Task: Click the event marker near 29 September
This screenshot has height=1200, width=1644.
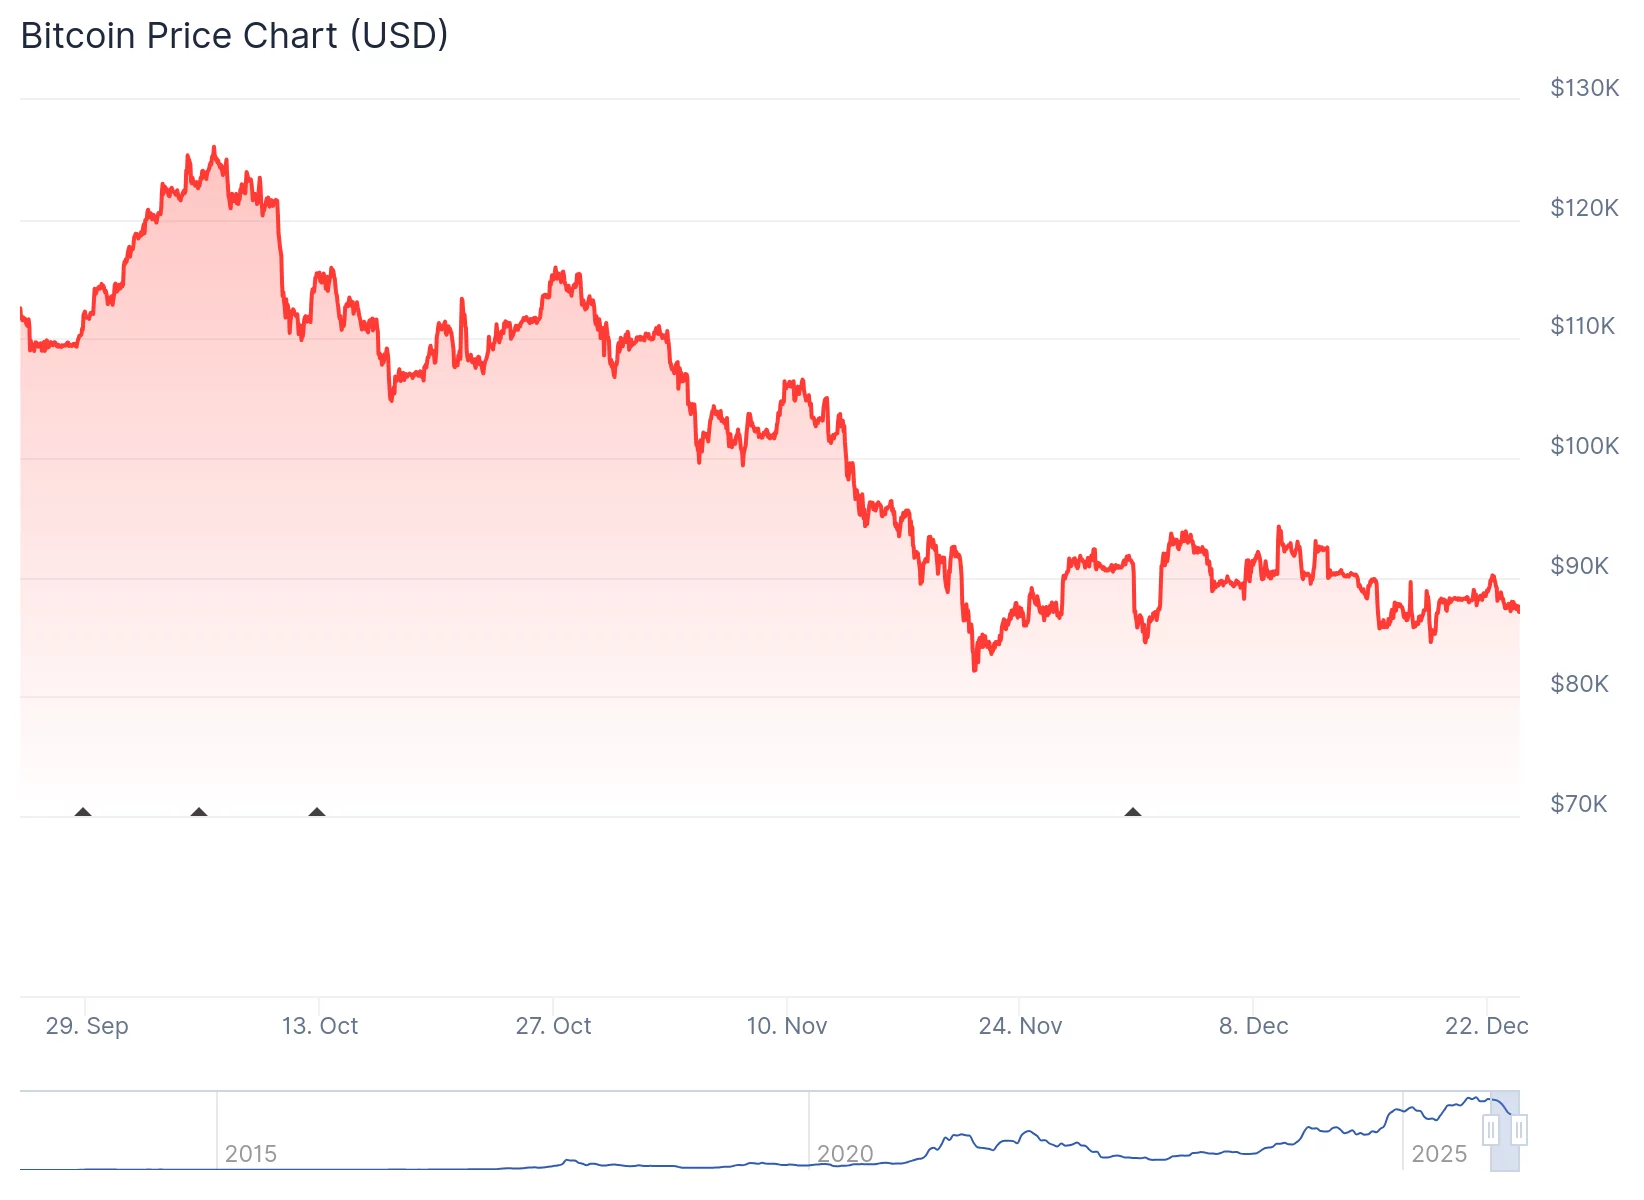Action: tap(83, 813)
